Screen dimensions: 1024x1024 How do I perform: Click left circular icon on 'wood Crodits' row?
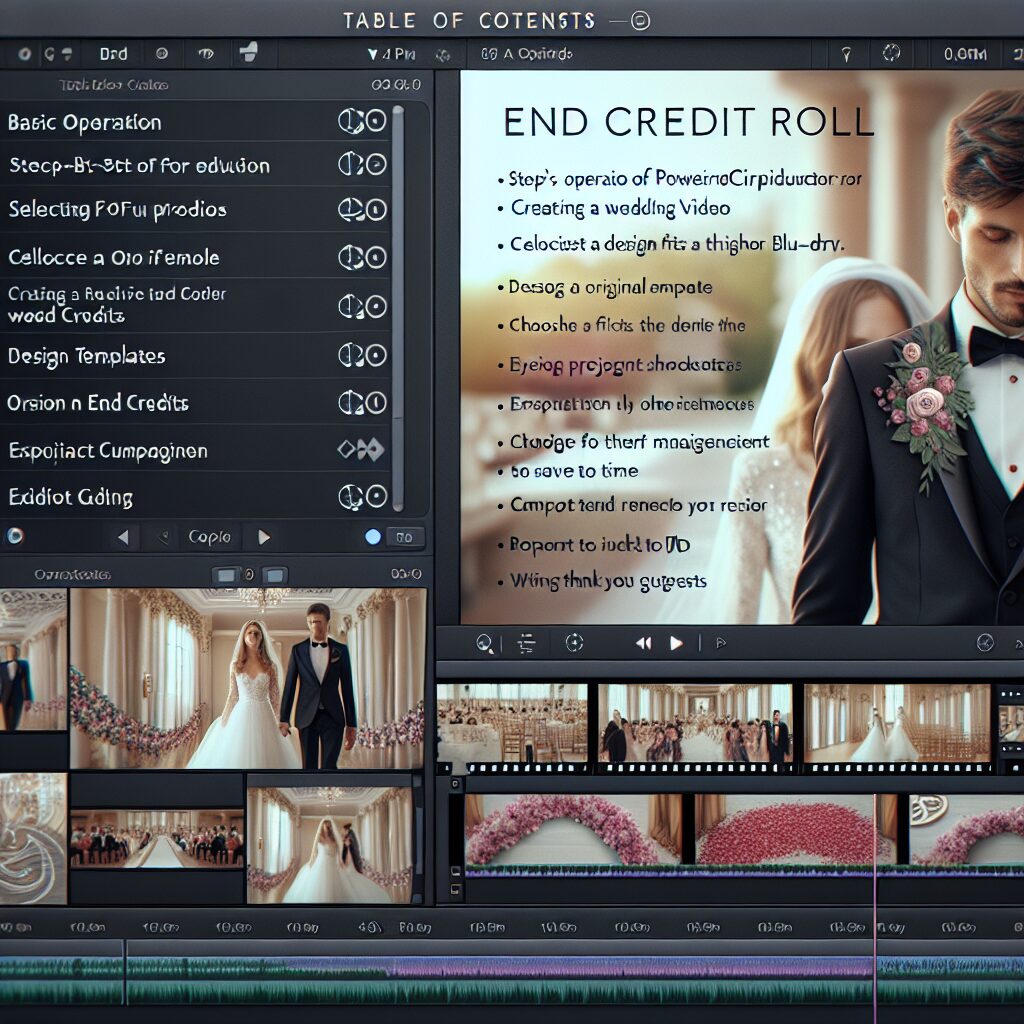click(x=351, y=306)
